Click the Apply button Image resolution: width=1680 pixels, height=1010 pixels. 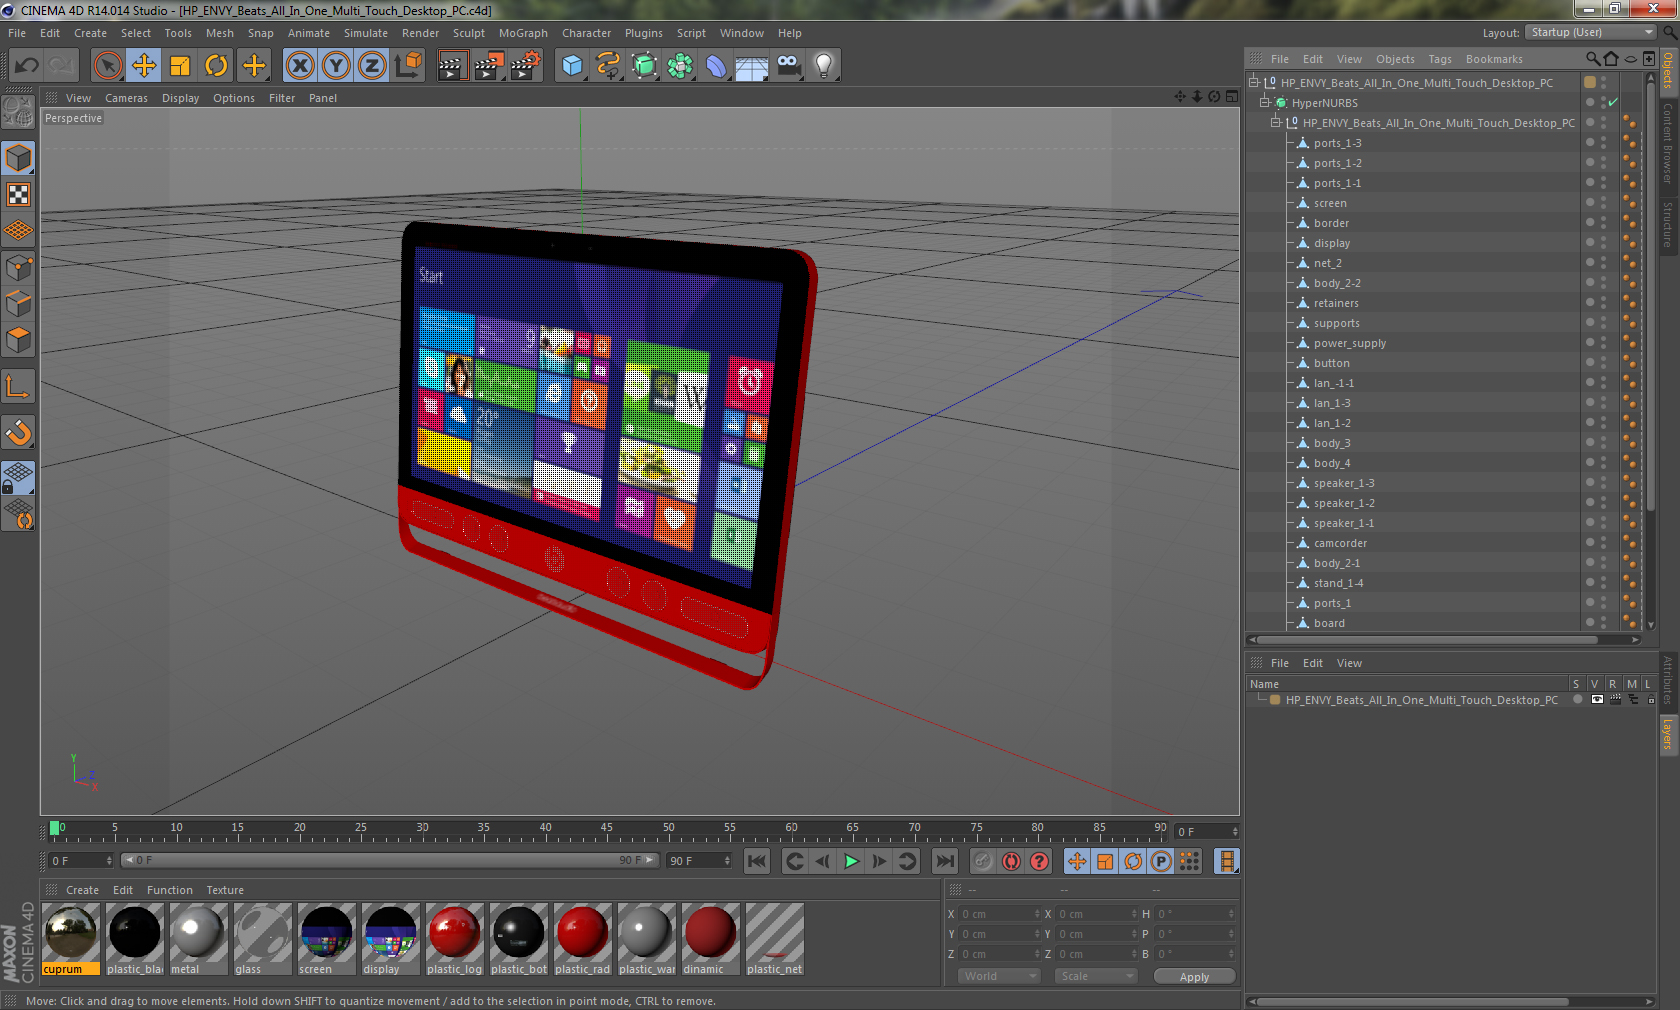tap(1194, 977)
